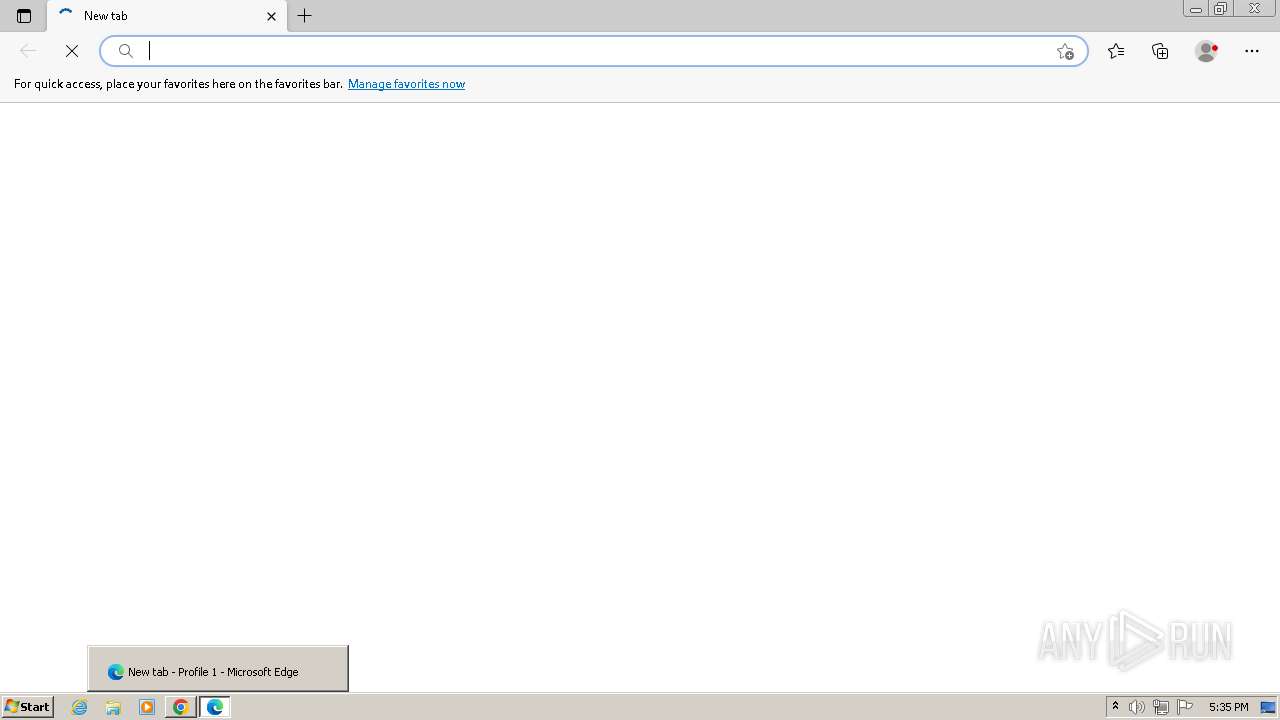Screen dimensions: 1280x720
Task: Click the Windows Start button
Action: (x=27, y=707)
